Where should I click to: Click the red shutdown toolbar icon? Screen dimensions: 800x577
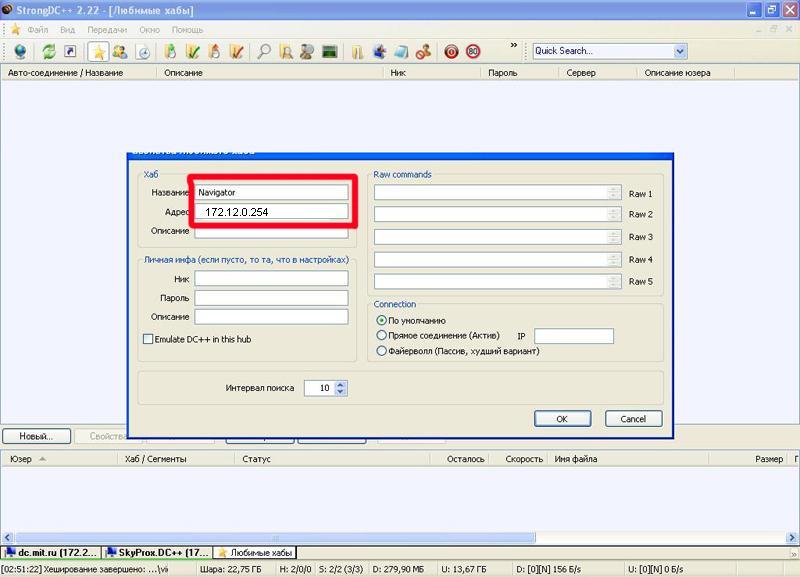pos(451,51)
